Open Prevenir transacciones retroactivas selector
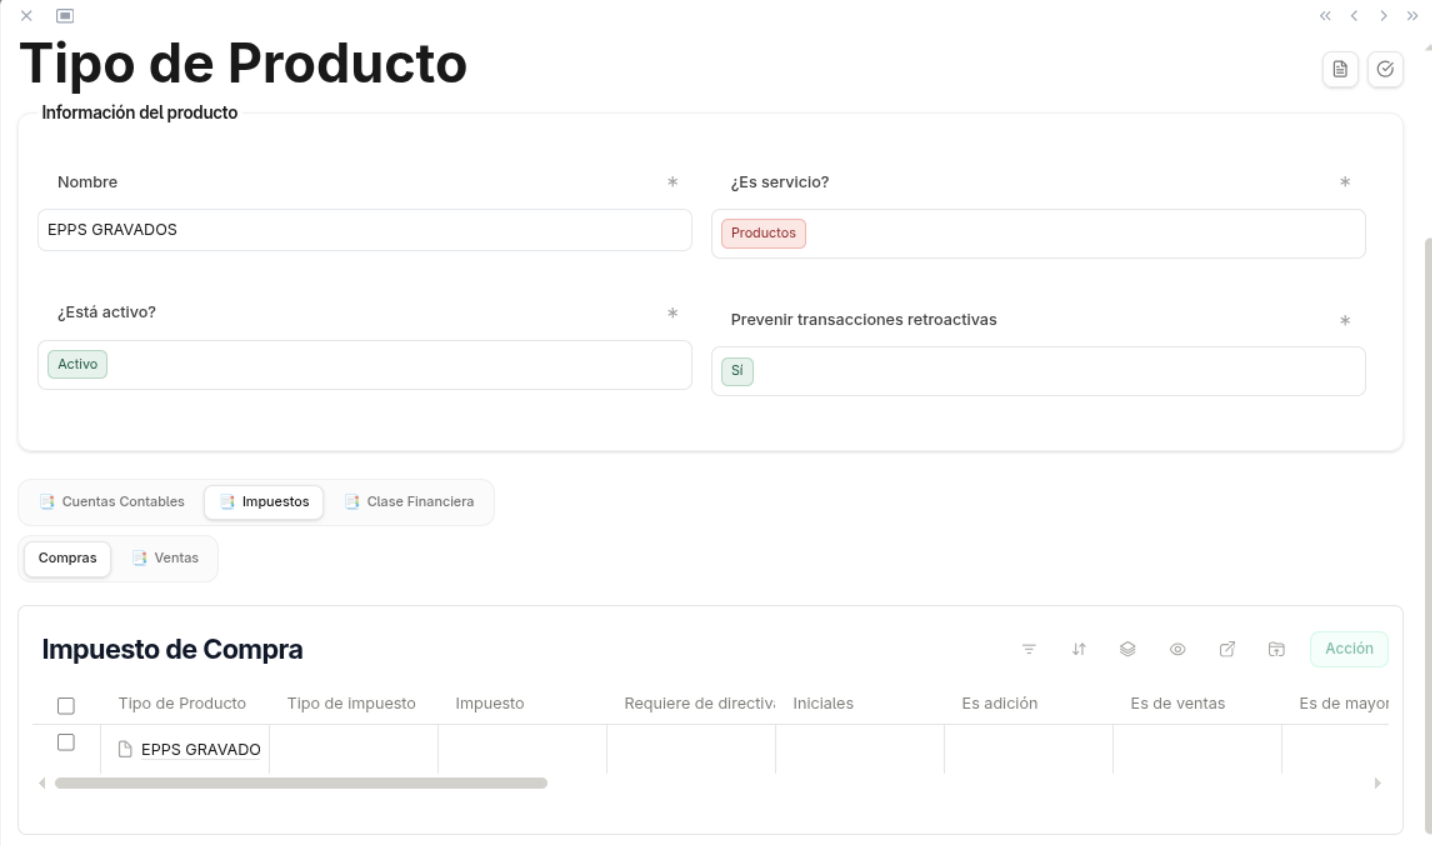The width and height of the screenshot is (1432, 846). [x=1038, y=371]
